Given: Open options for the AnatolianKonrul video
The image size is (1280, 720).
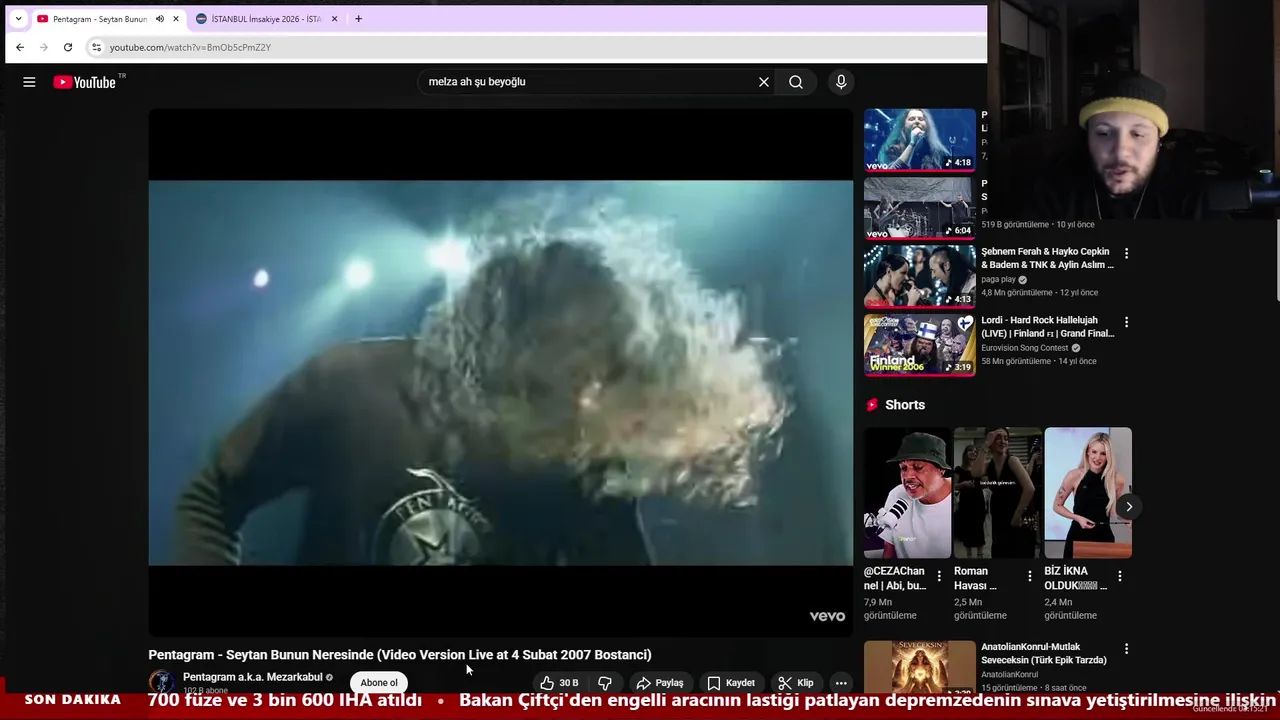Looking at the screenshot, I should [1126, 649].
